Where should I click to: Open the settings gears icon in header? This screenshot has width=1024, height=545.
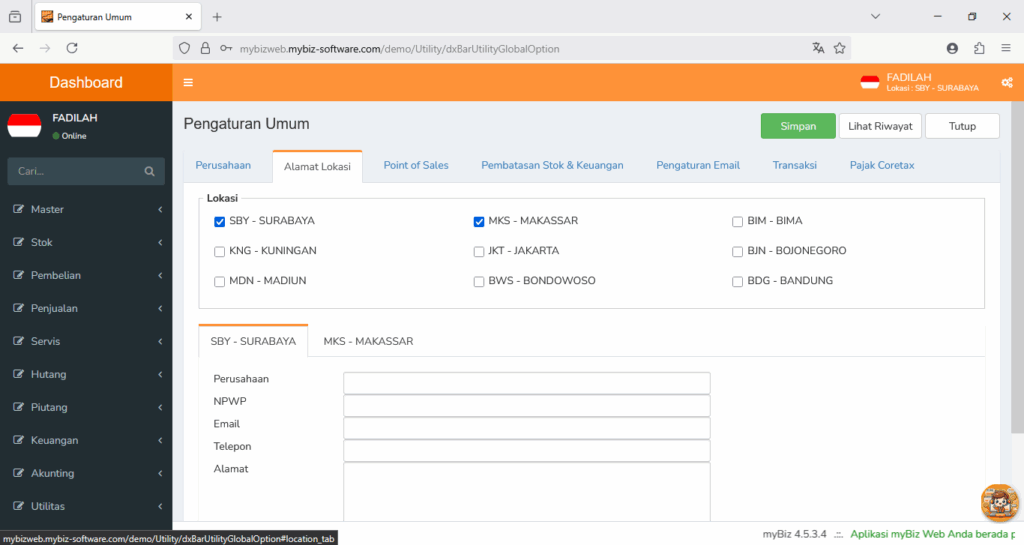(1007, 82)
